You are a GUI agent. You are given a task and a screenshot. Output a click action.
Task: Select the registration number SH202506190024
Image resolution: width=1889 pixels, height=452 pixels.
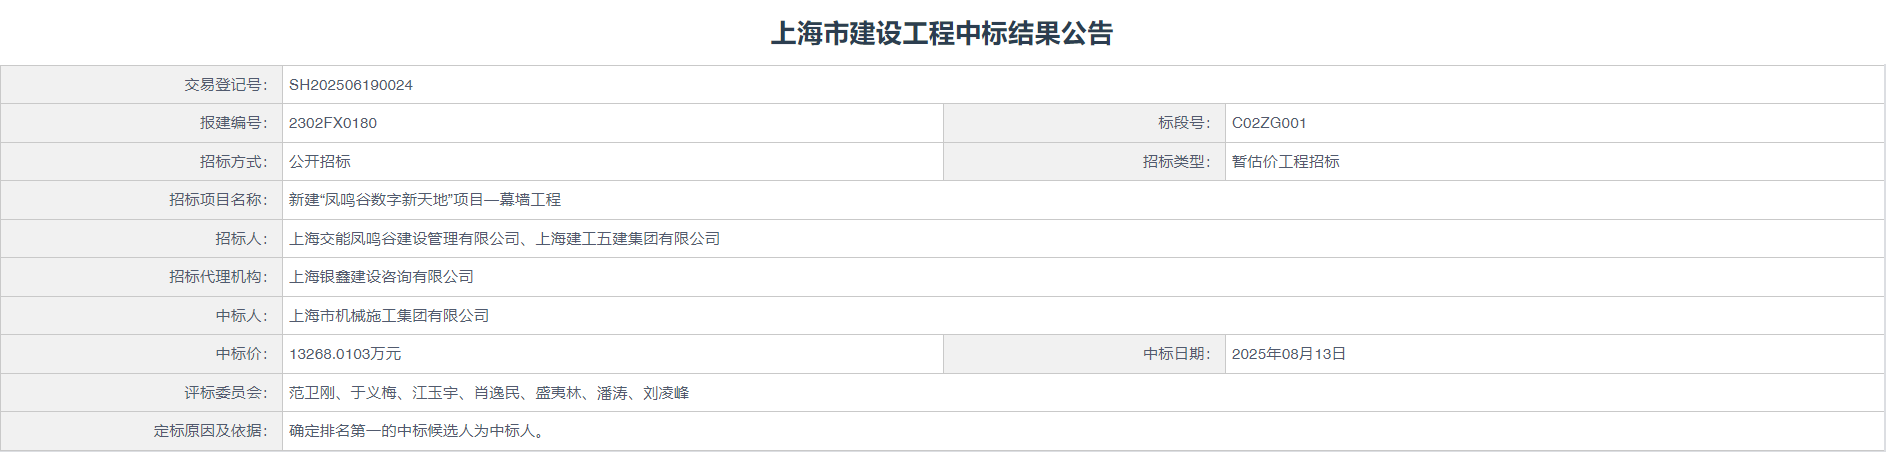(x=351, y=85)
